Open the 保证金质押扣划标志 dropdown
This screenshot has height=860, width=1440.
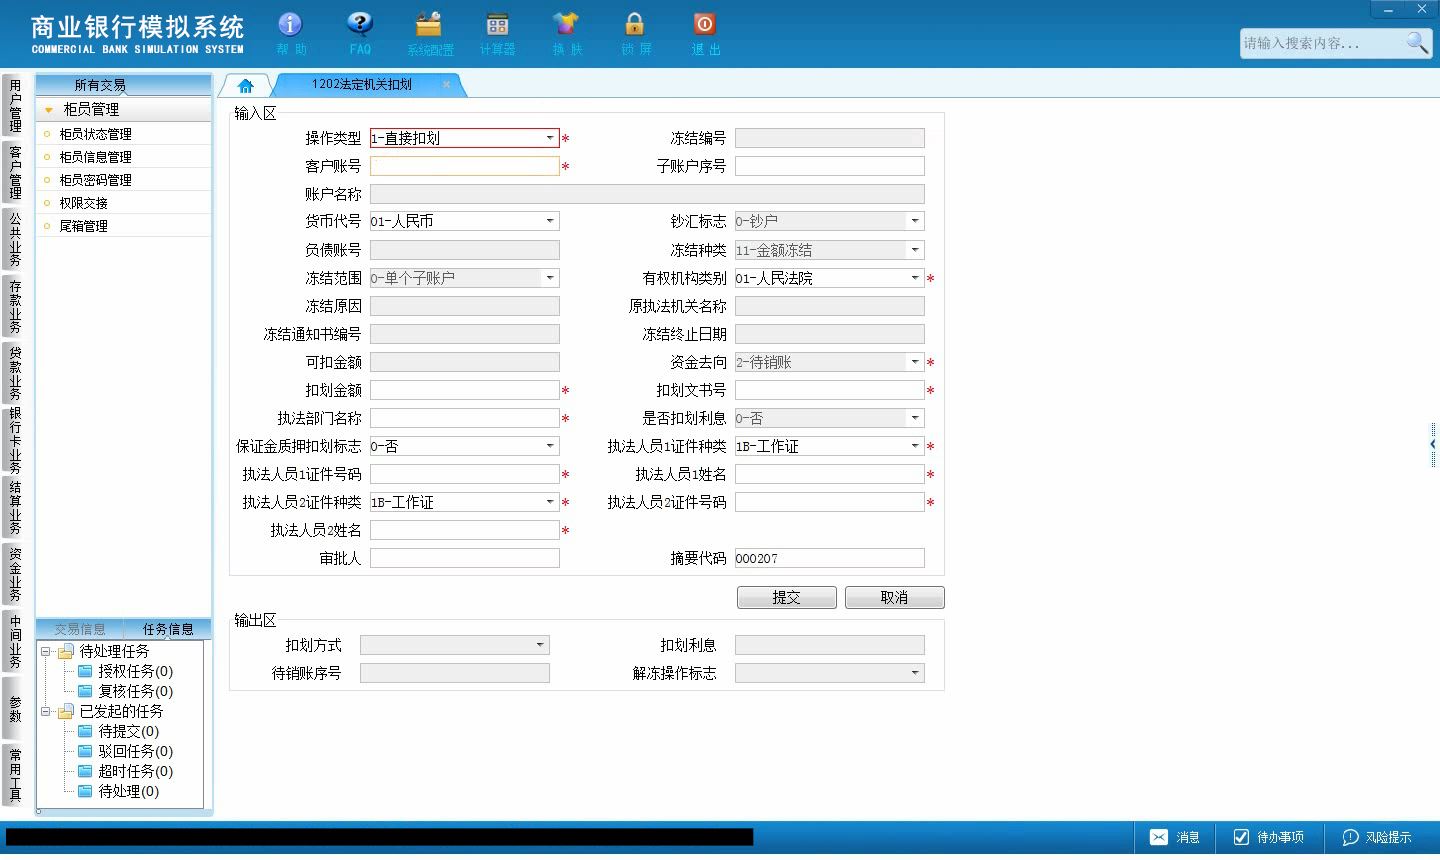pyautogui.click(x=550, y=446)
